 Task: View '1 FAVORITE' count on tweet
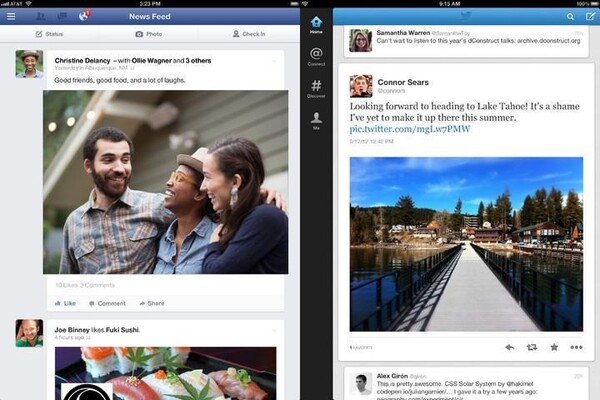coord(361,348)
